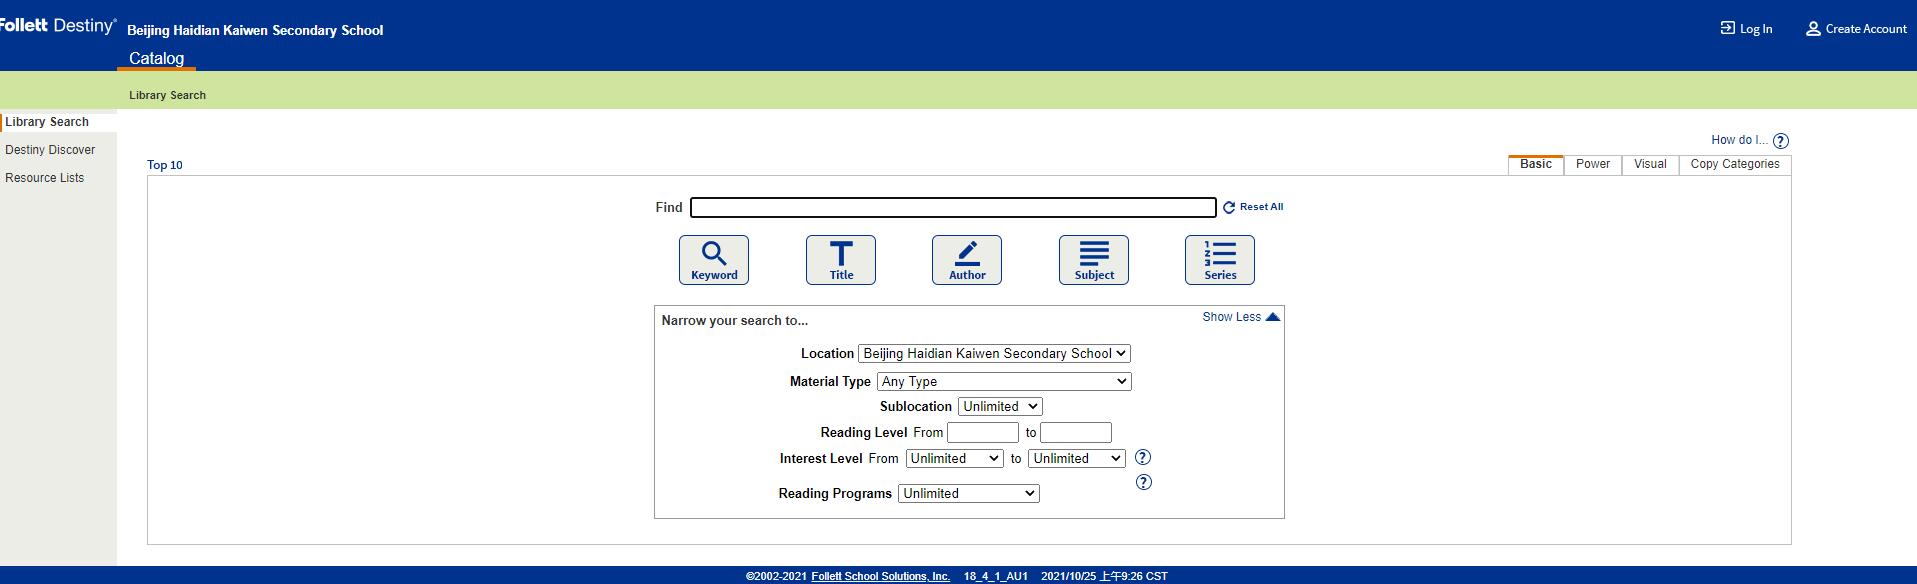Viewport: 1917px width, 584px height.
Task: Click the footer version text 18_4_1_AU1
Action: click(x=996, y=576)
